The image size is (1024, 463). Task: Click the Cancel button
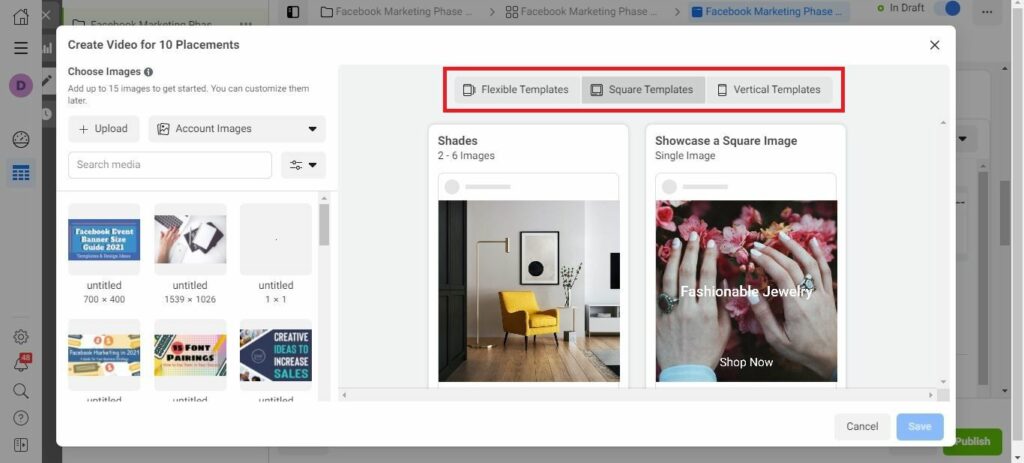[862, 426]
